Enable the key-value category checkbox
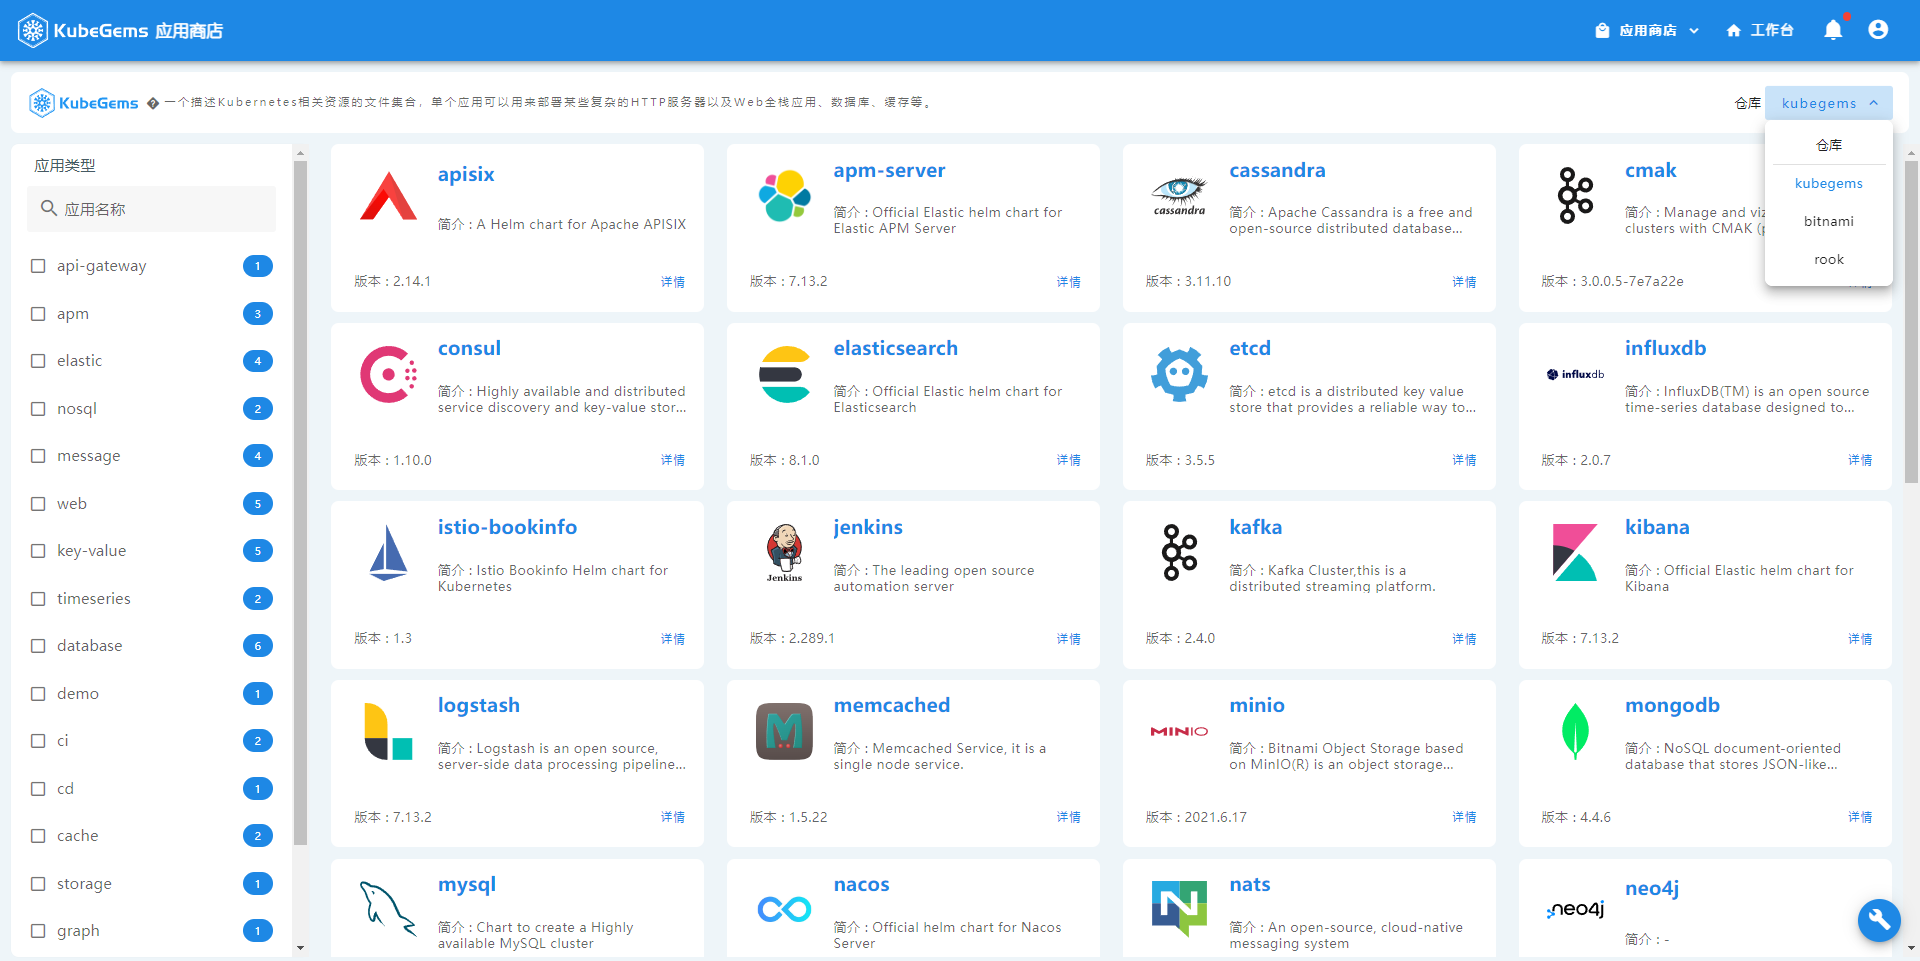Viewport: 1920px width, 961px height. [38, 551]
